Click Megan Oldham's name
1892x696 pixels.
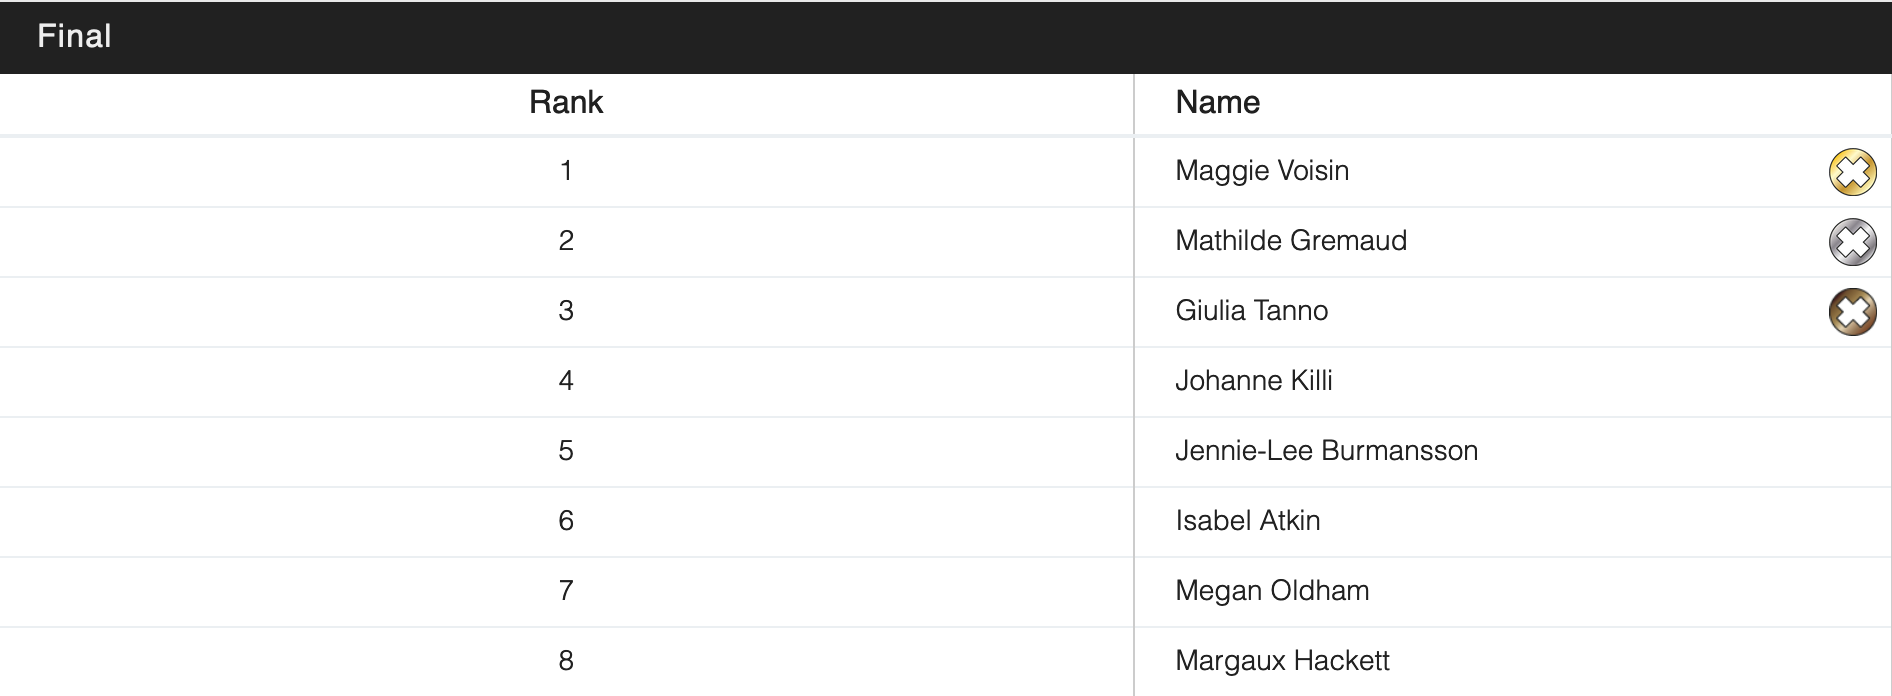(x=1272, y=591)
